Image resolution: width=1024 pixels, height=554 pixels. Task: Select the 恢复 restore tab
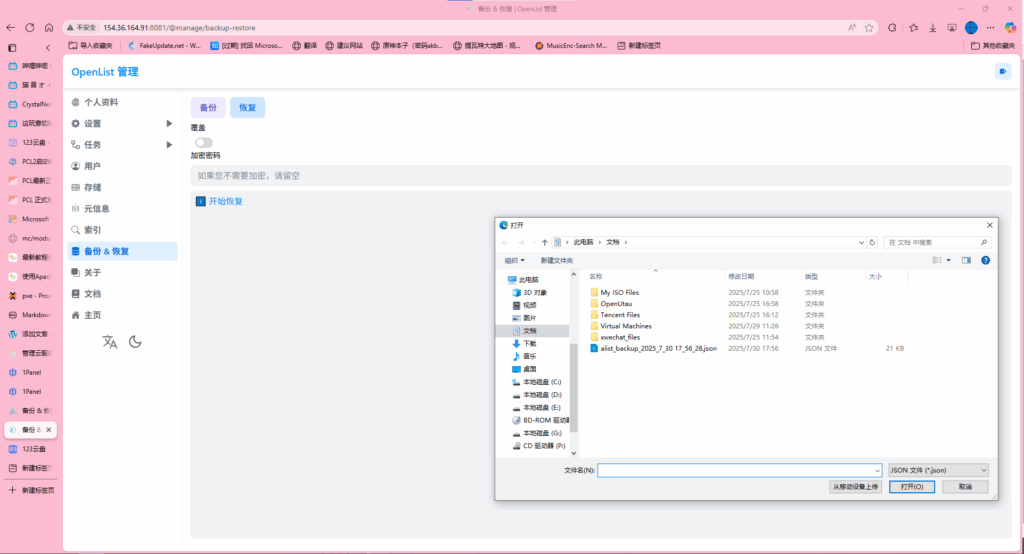(247, 107)
